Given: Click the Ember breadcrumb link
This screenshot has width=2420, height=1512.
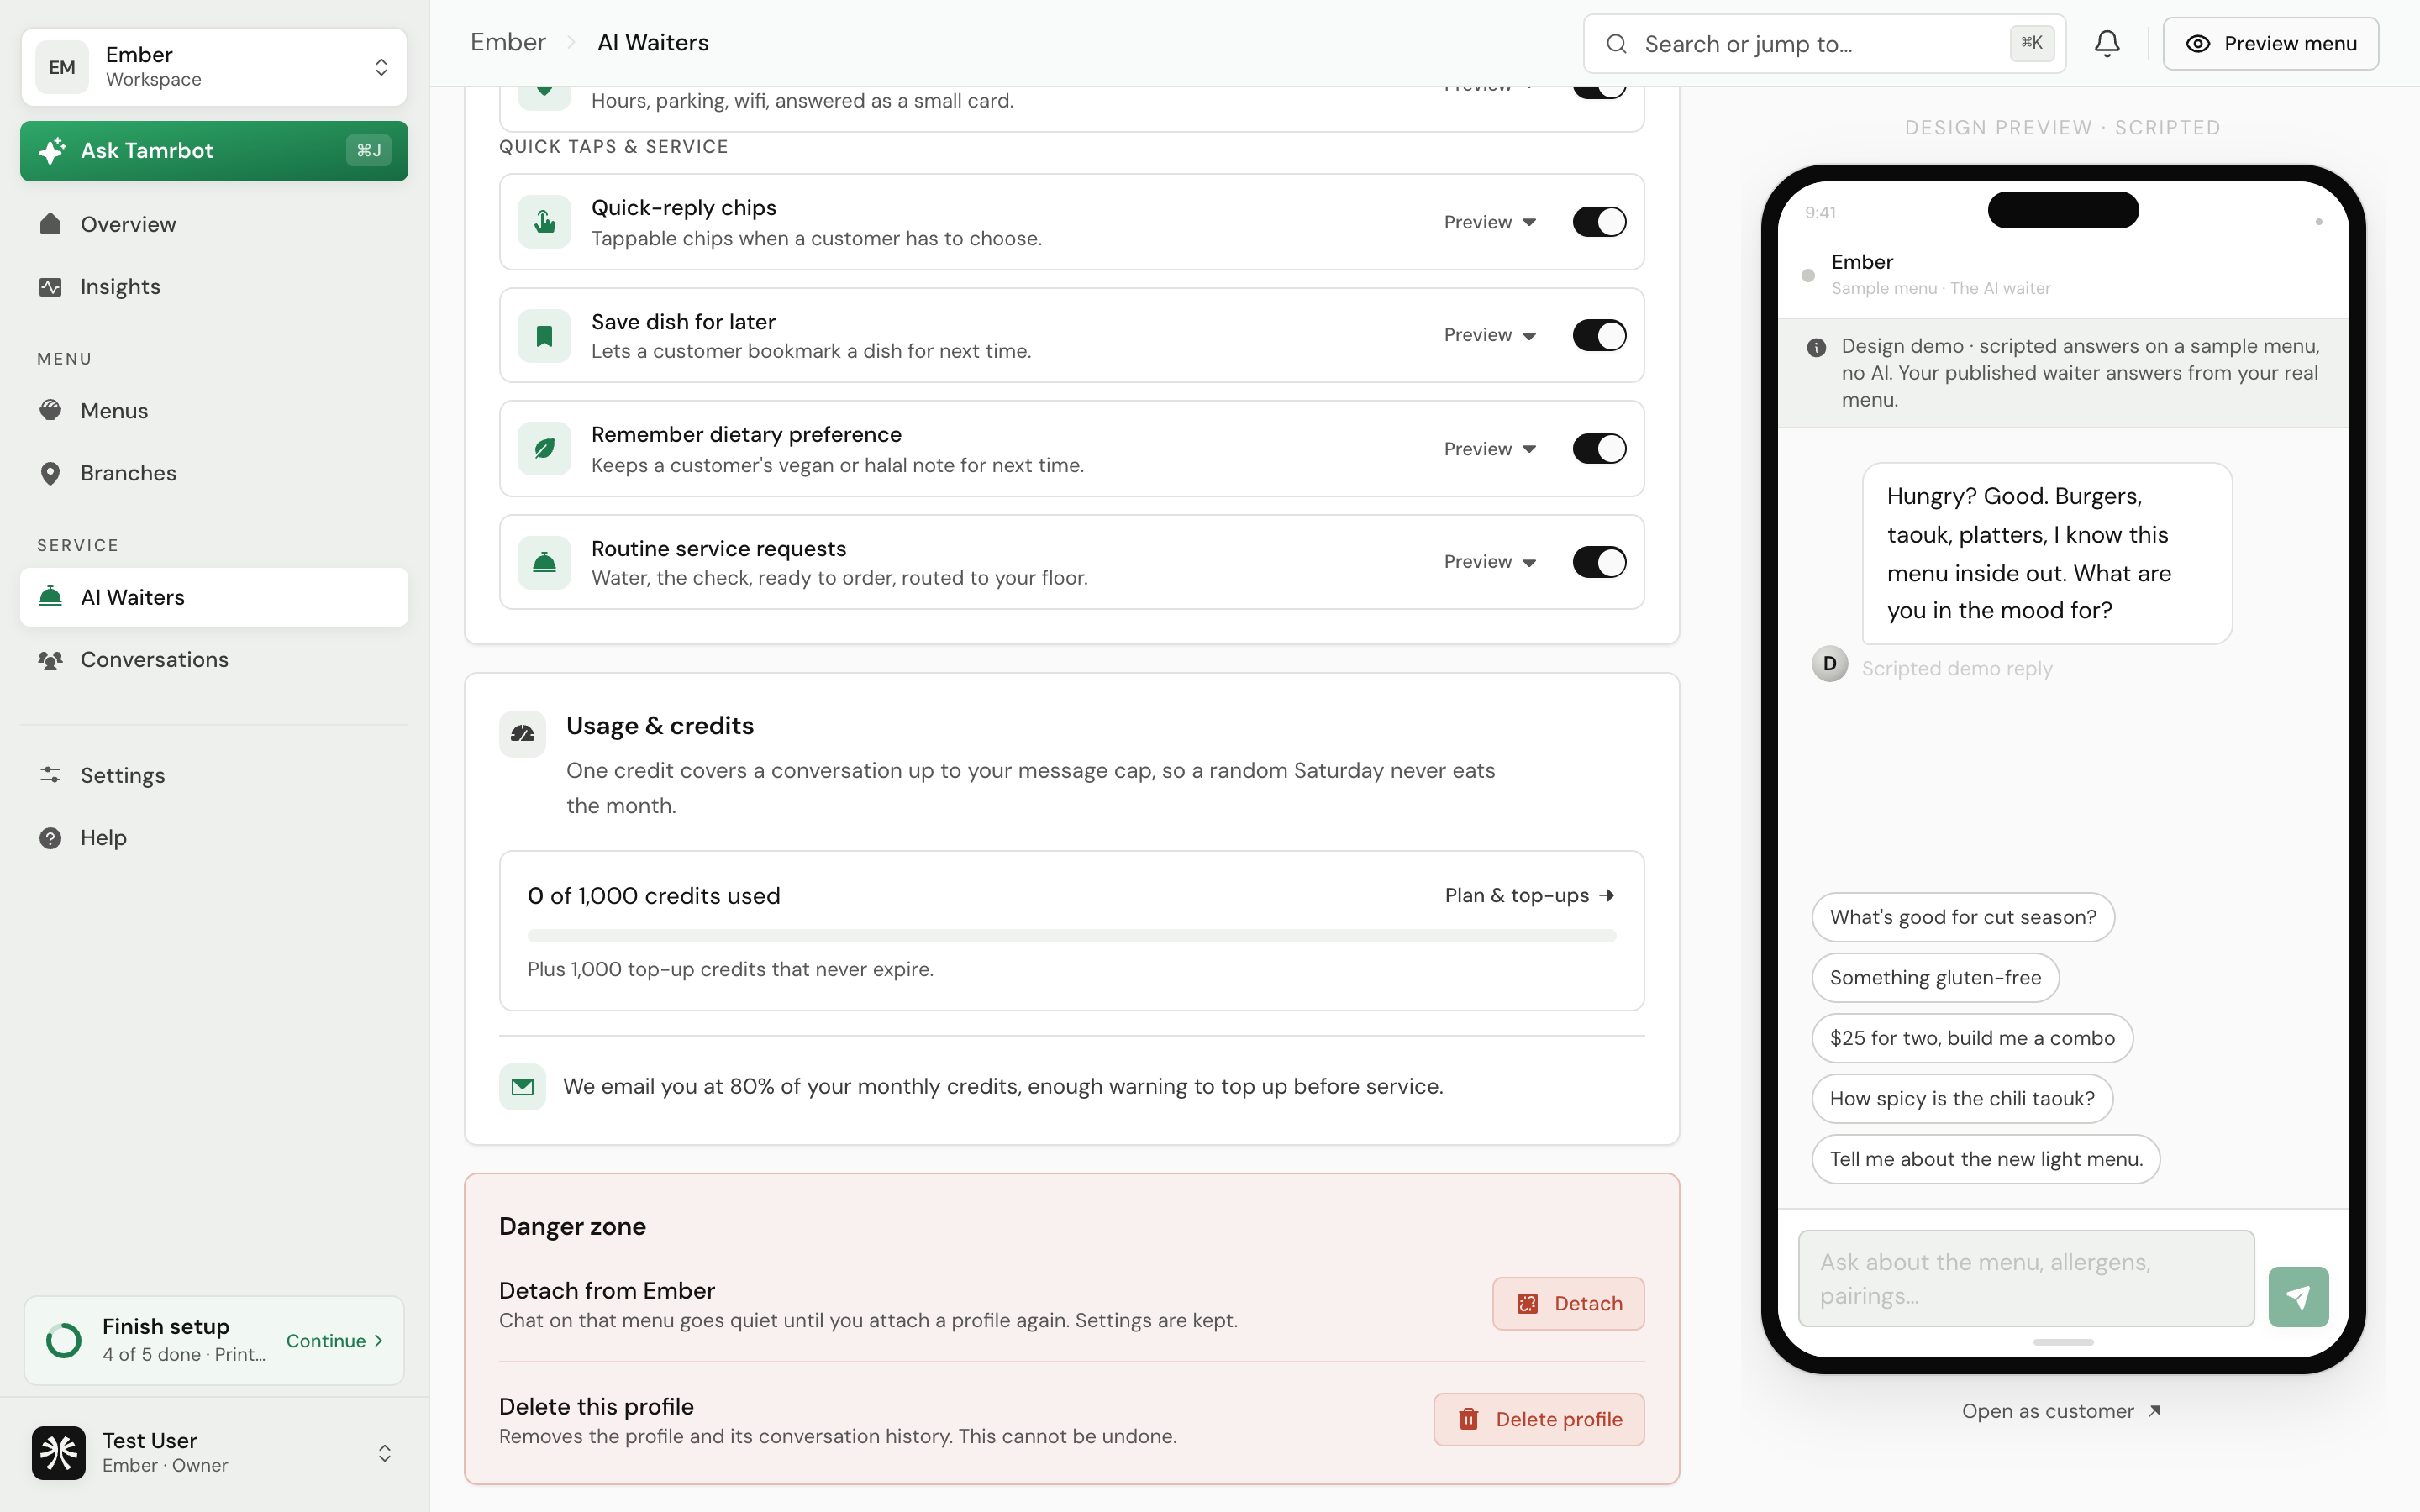Looking at the screenshot, I should coord(508,43).
